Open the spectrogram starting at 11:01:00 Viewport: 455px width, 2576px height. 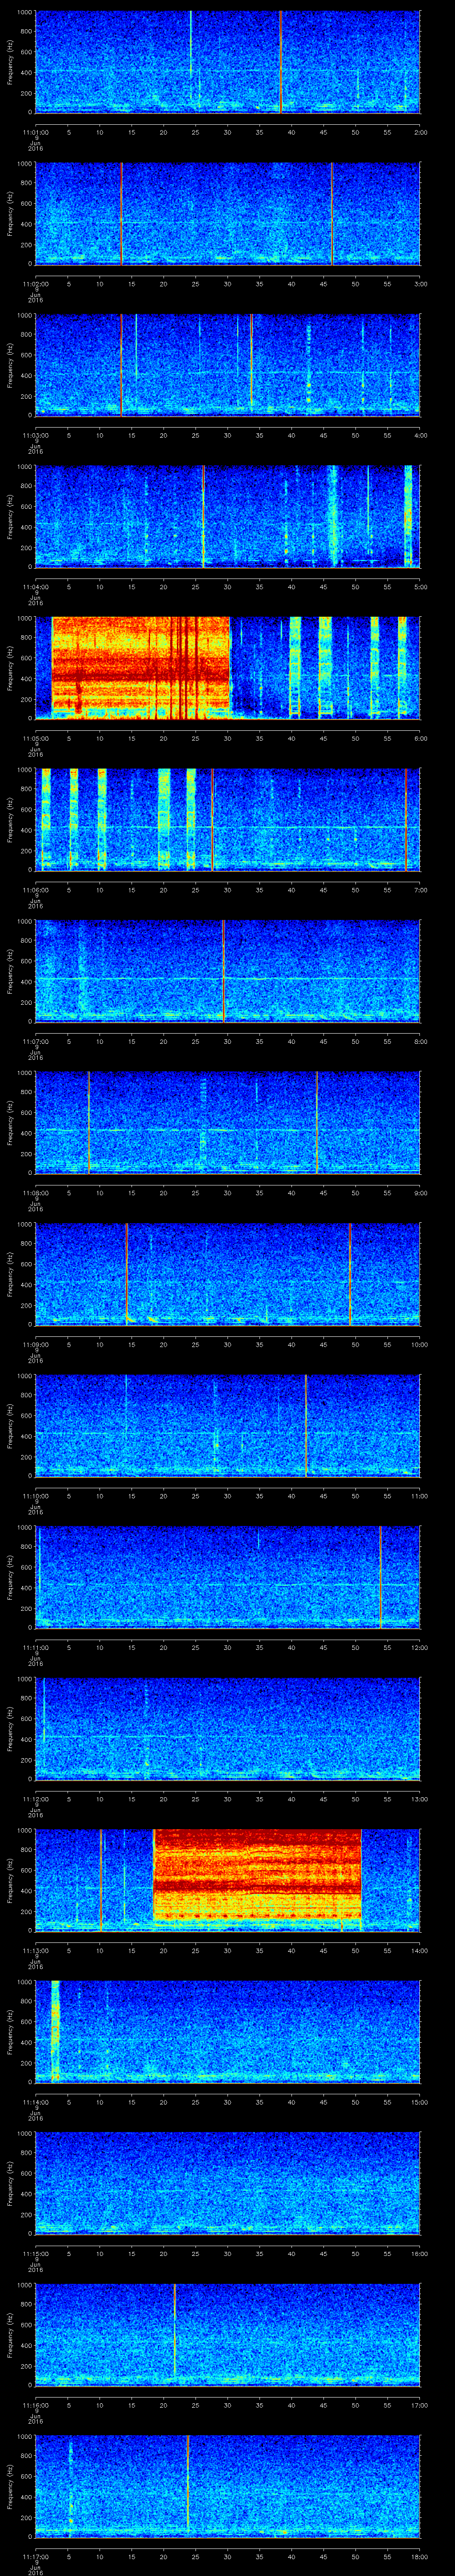(x=228, y=62)
